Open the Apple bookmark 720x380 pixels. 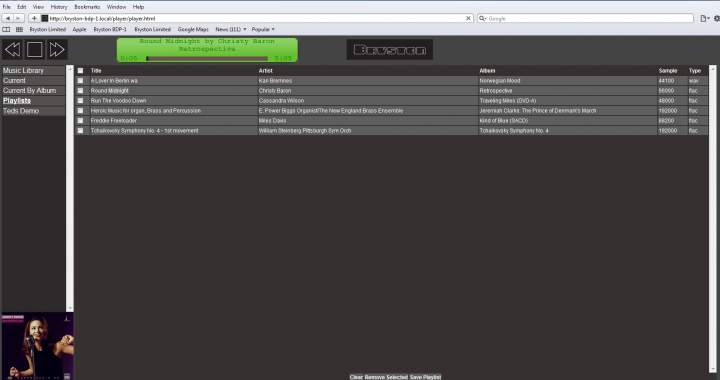79,29
